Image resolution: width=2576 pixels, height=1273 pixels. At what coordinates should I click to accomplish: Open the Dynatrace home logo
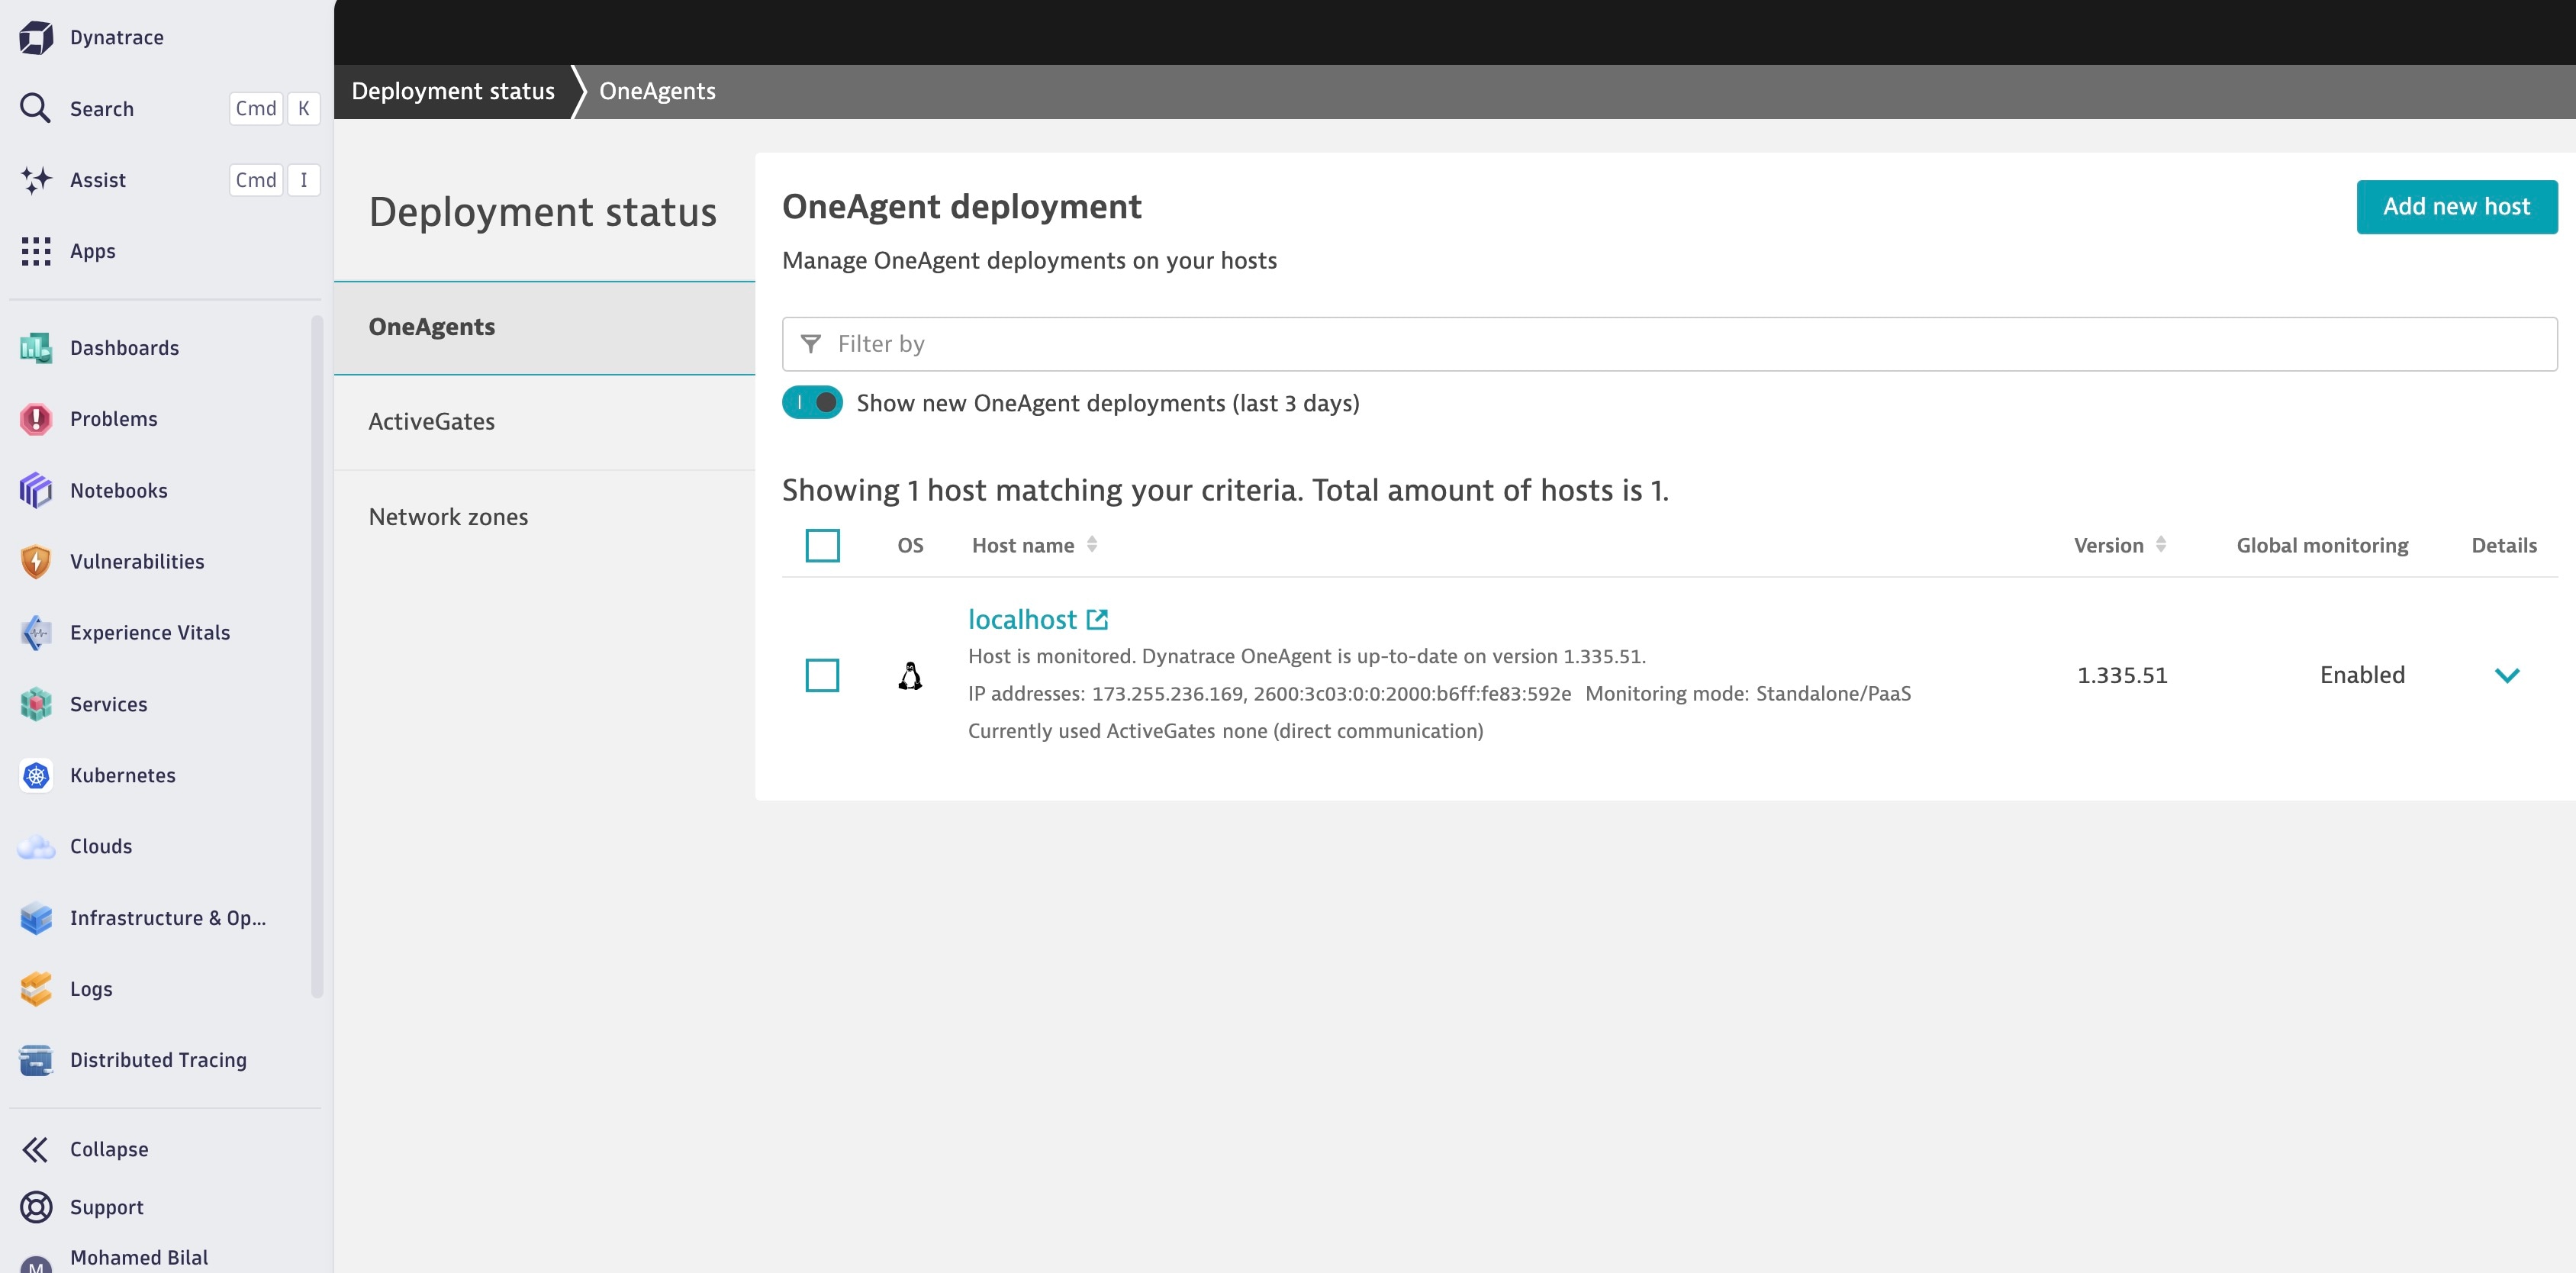36,37
